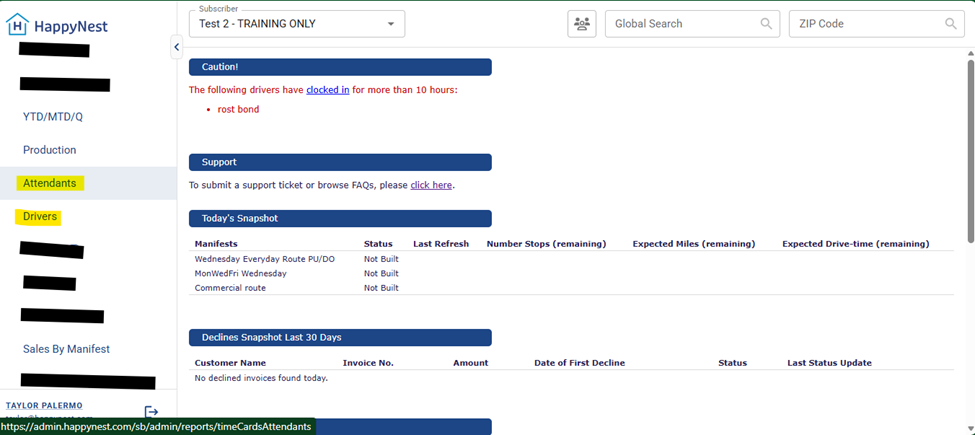Go to Production in the sidebar
Viewport: 975px width, 435px height.
[50, 150]
